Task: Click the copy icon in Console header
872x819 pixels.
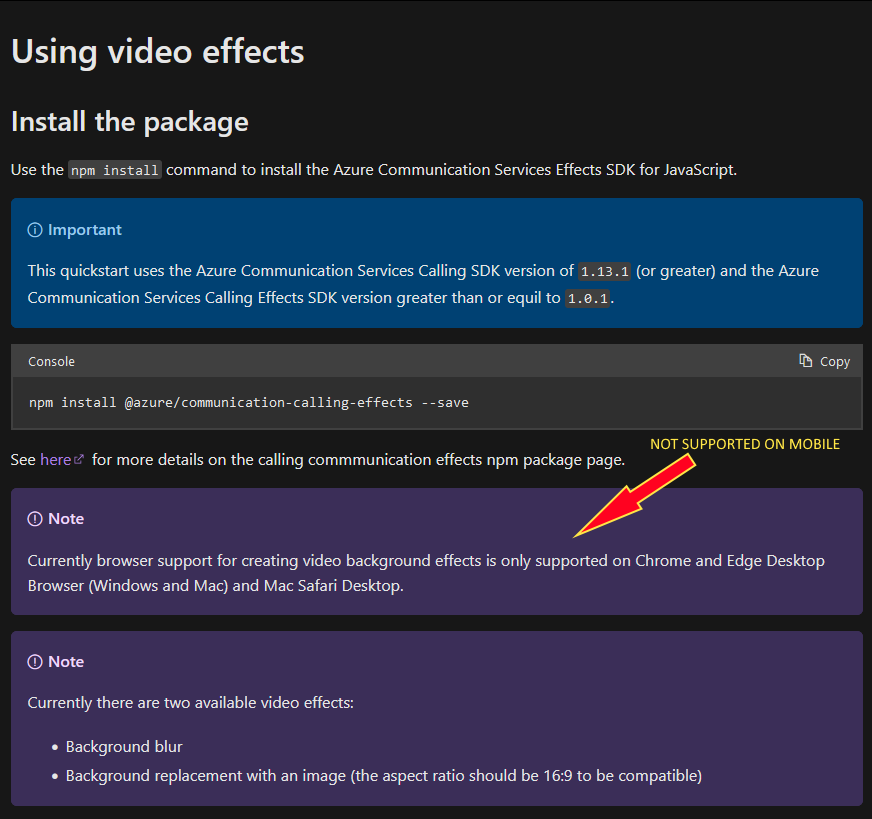Action: (805, 360)
